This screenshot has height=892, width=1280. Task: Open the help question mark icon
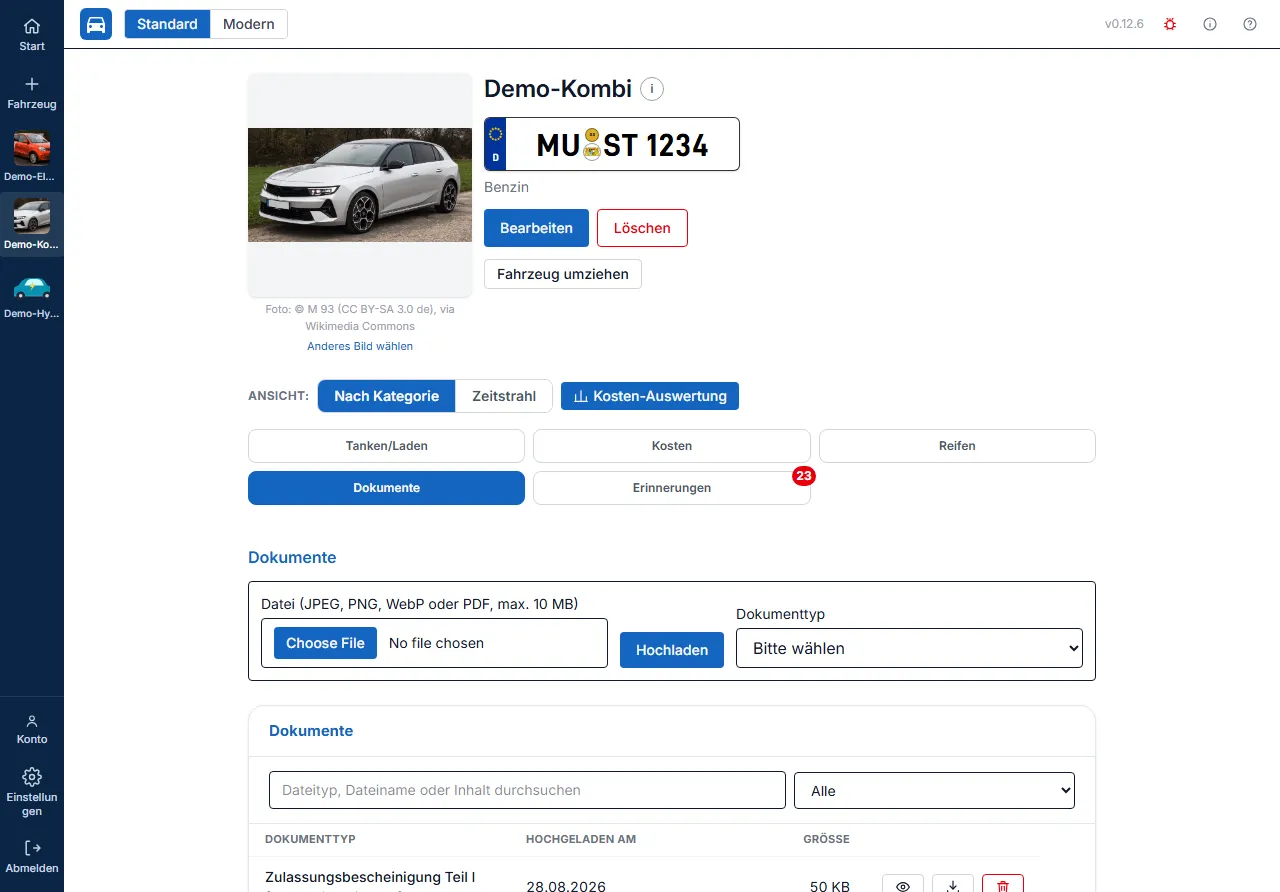click(x=1250, y=24)
